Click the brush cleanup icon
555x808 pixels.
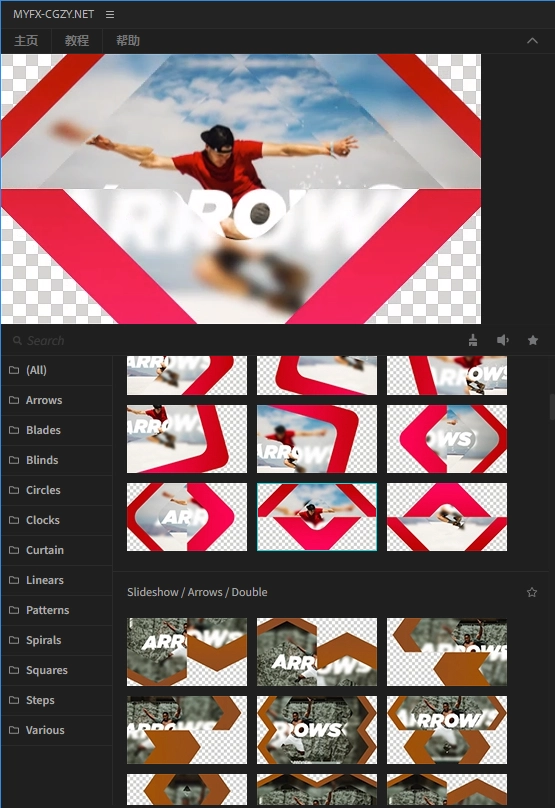[473, 340]
